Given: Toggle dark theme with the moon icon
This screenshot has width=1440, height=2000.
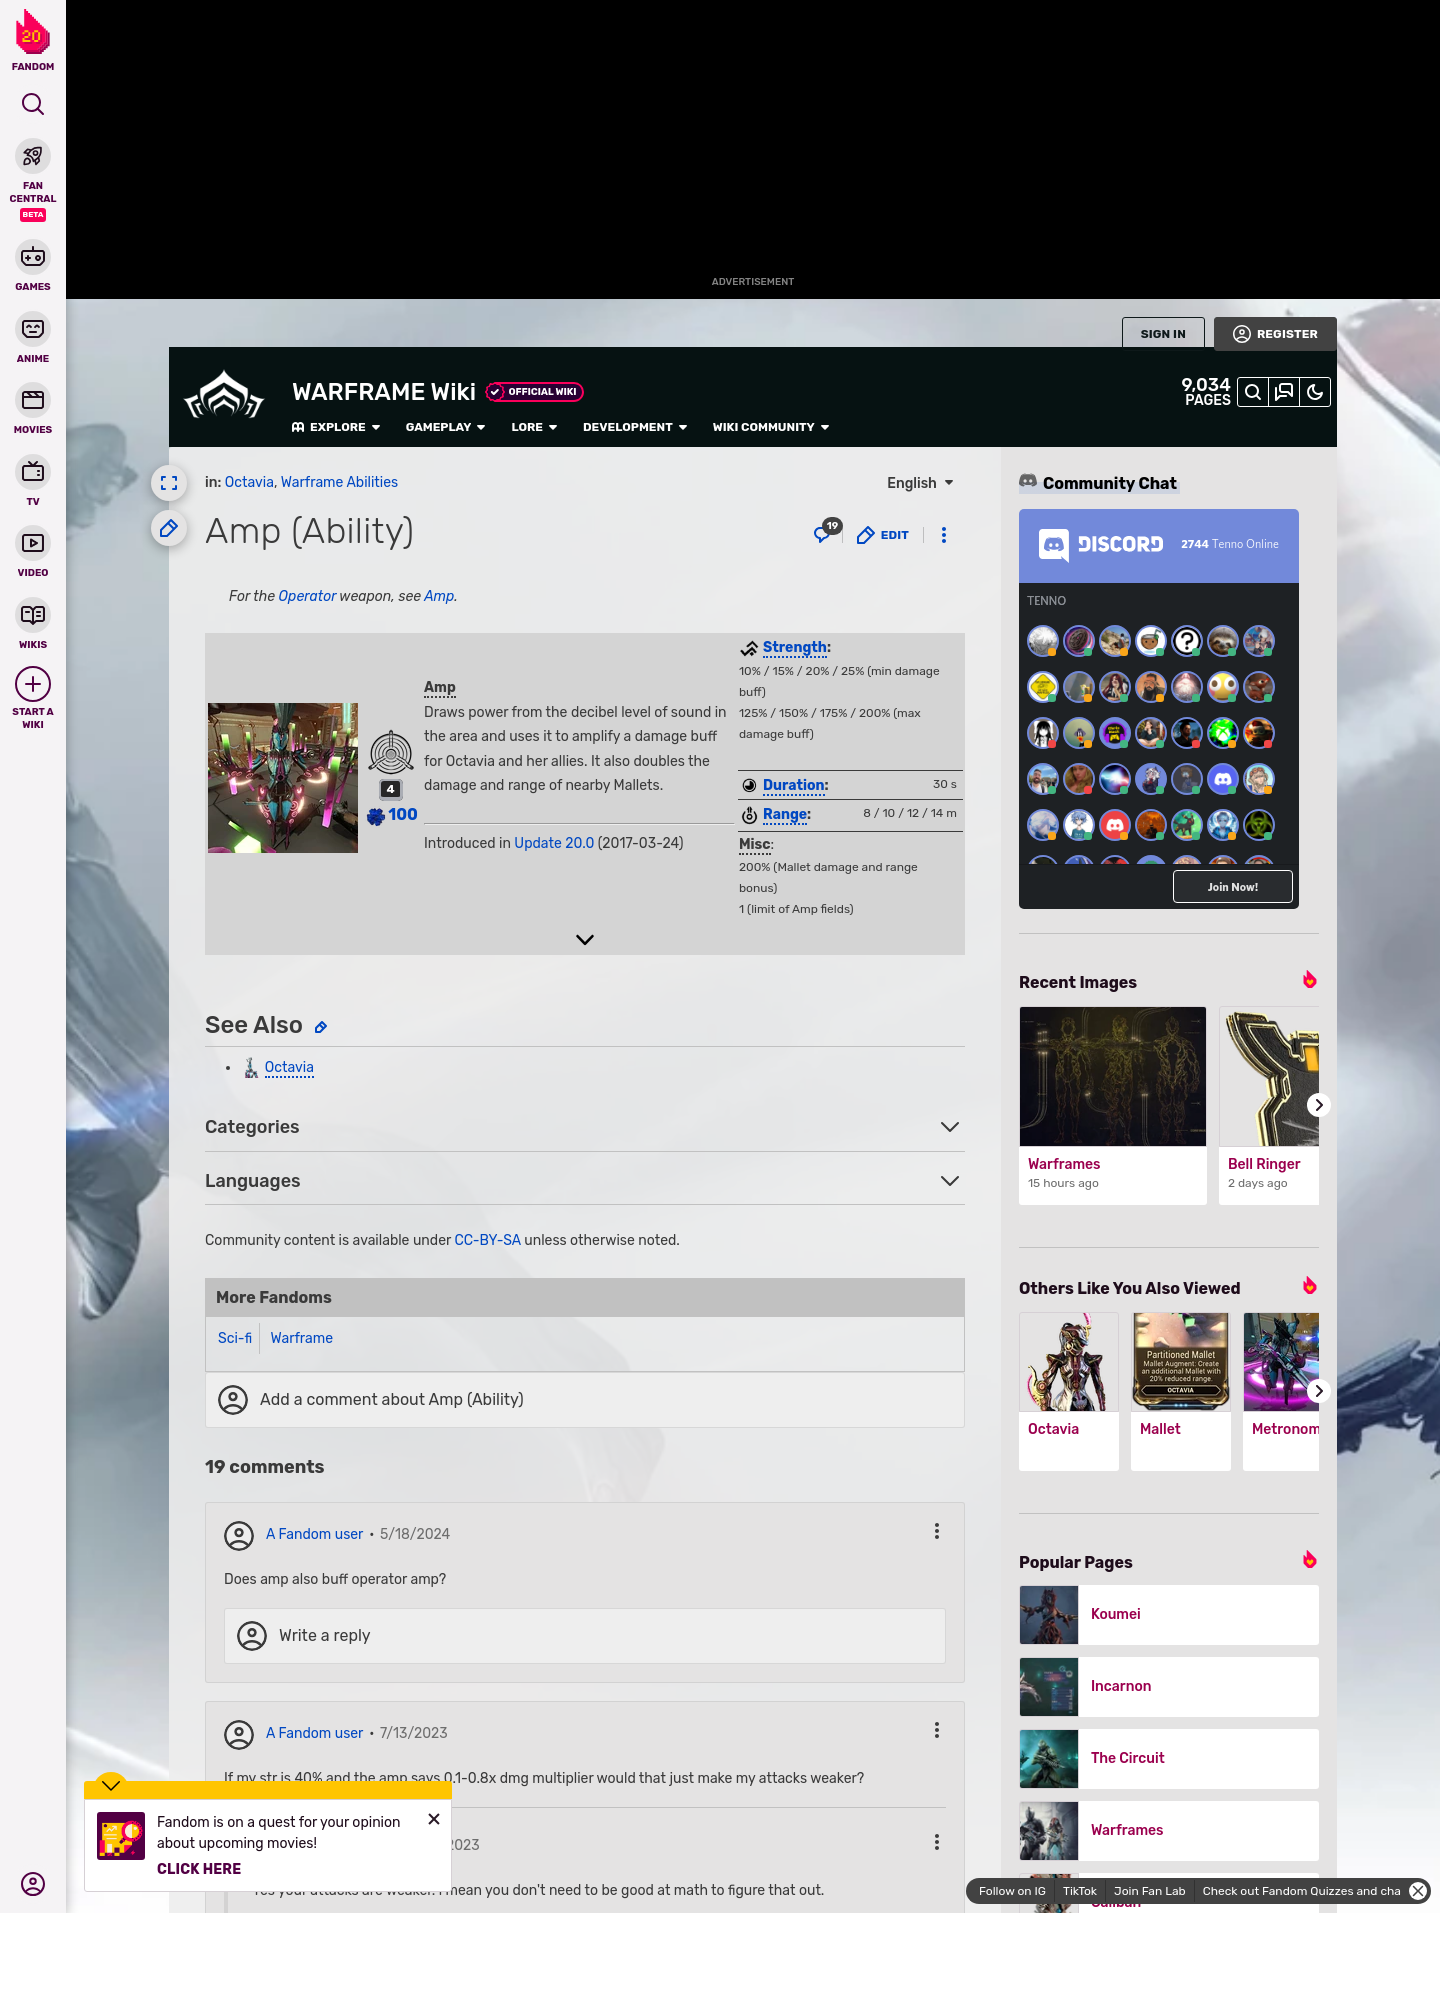Looking at the screenshot, I should (1315, 392).
